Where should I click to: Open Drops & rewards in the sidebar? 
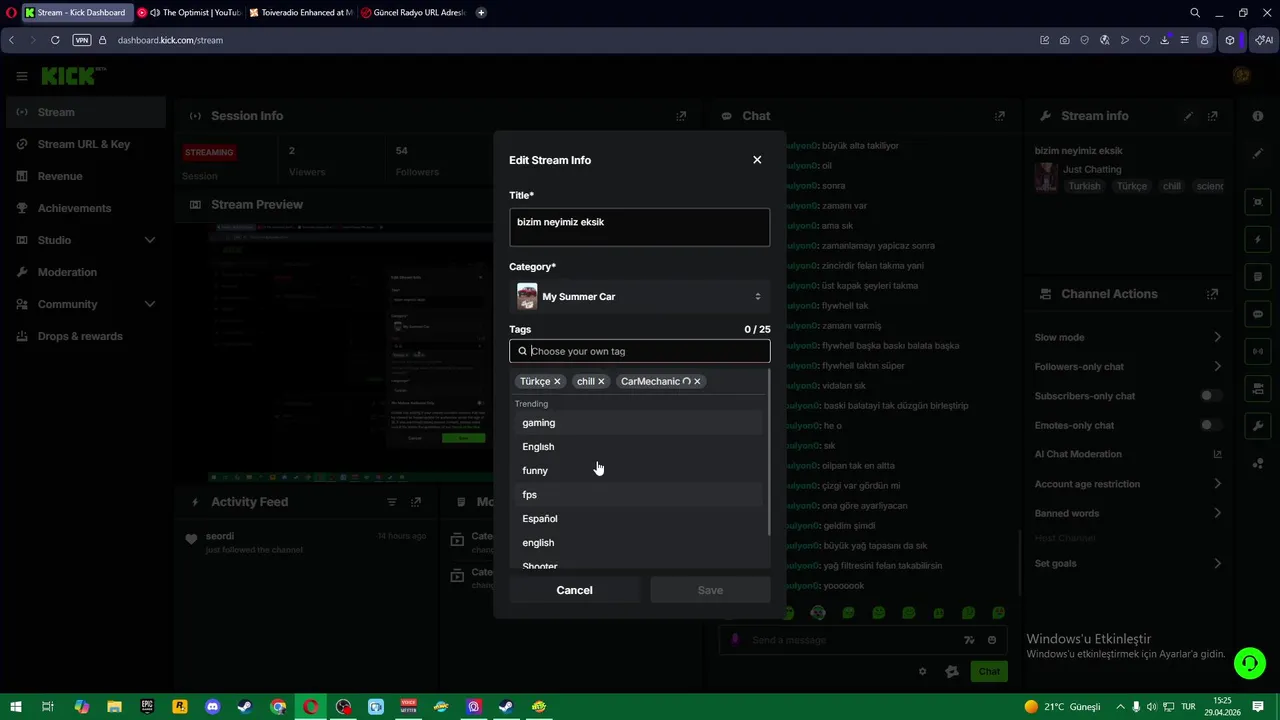click(x=85, y=336)
